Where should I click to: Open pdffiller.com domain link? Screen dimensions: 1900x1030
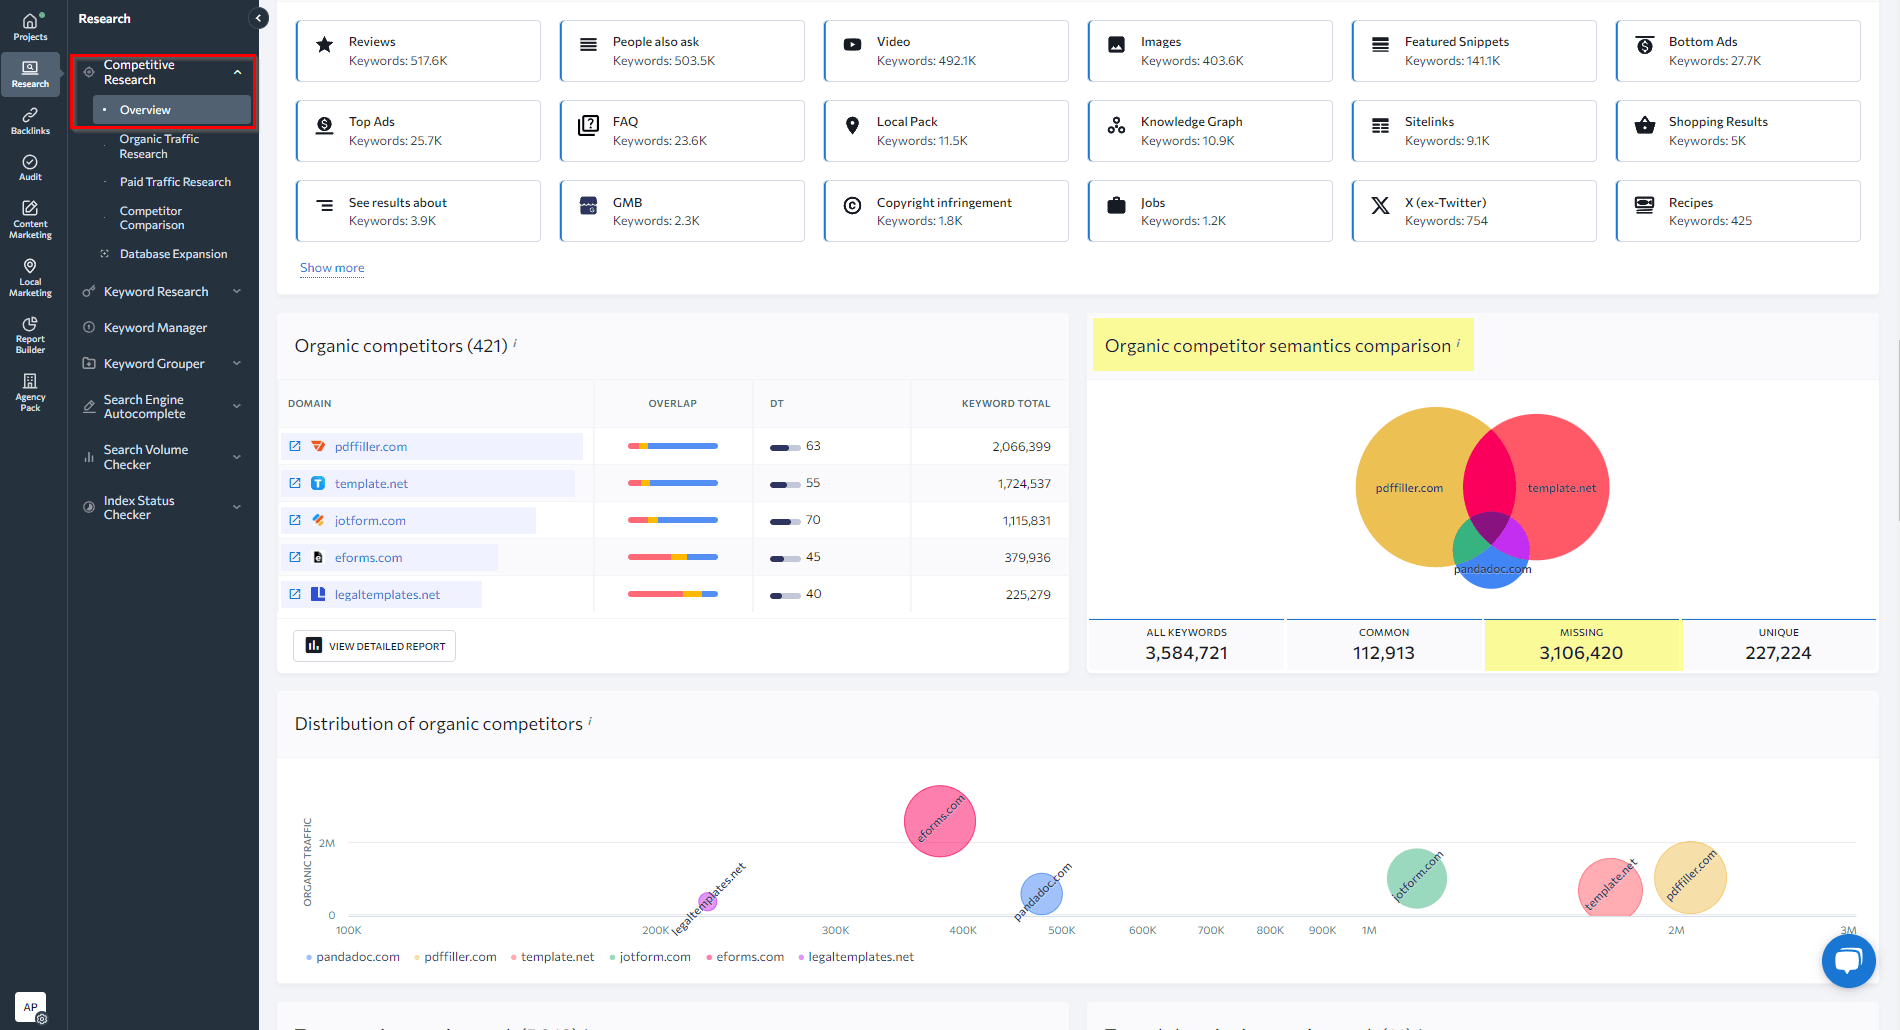[x=371, y=447]
